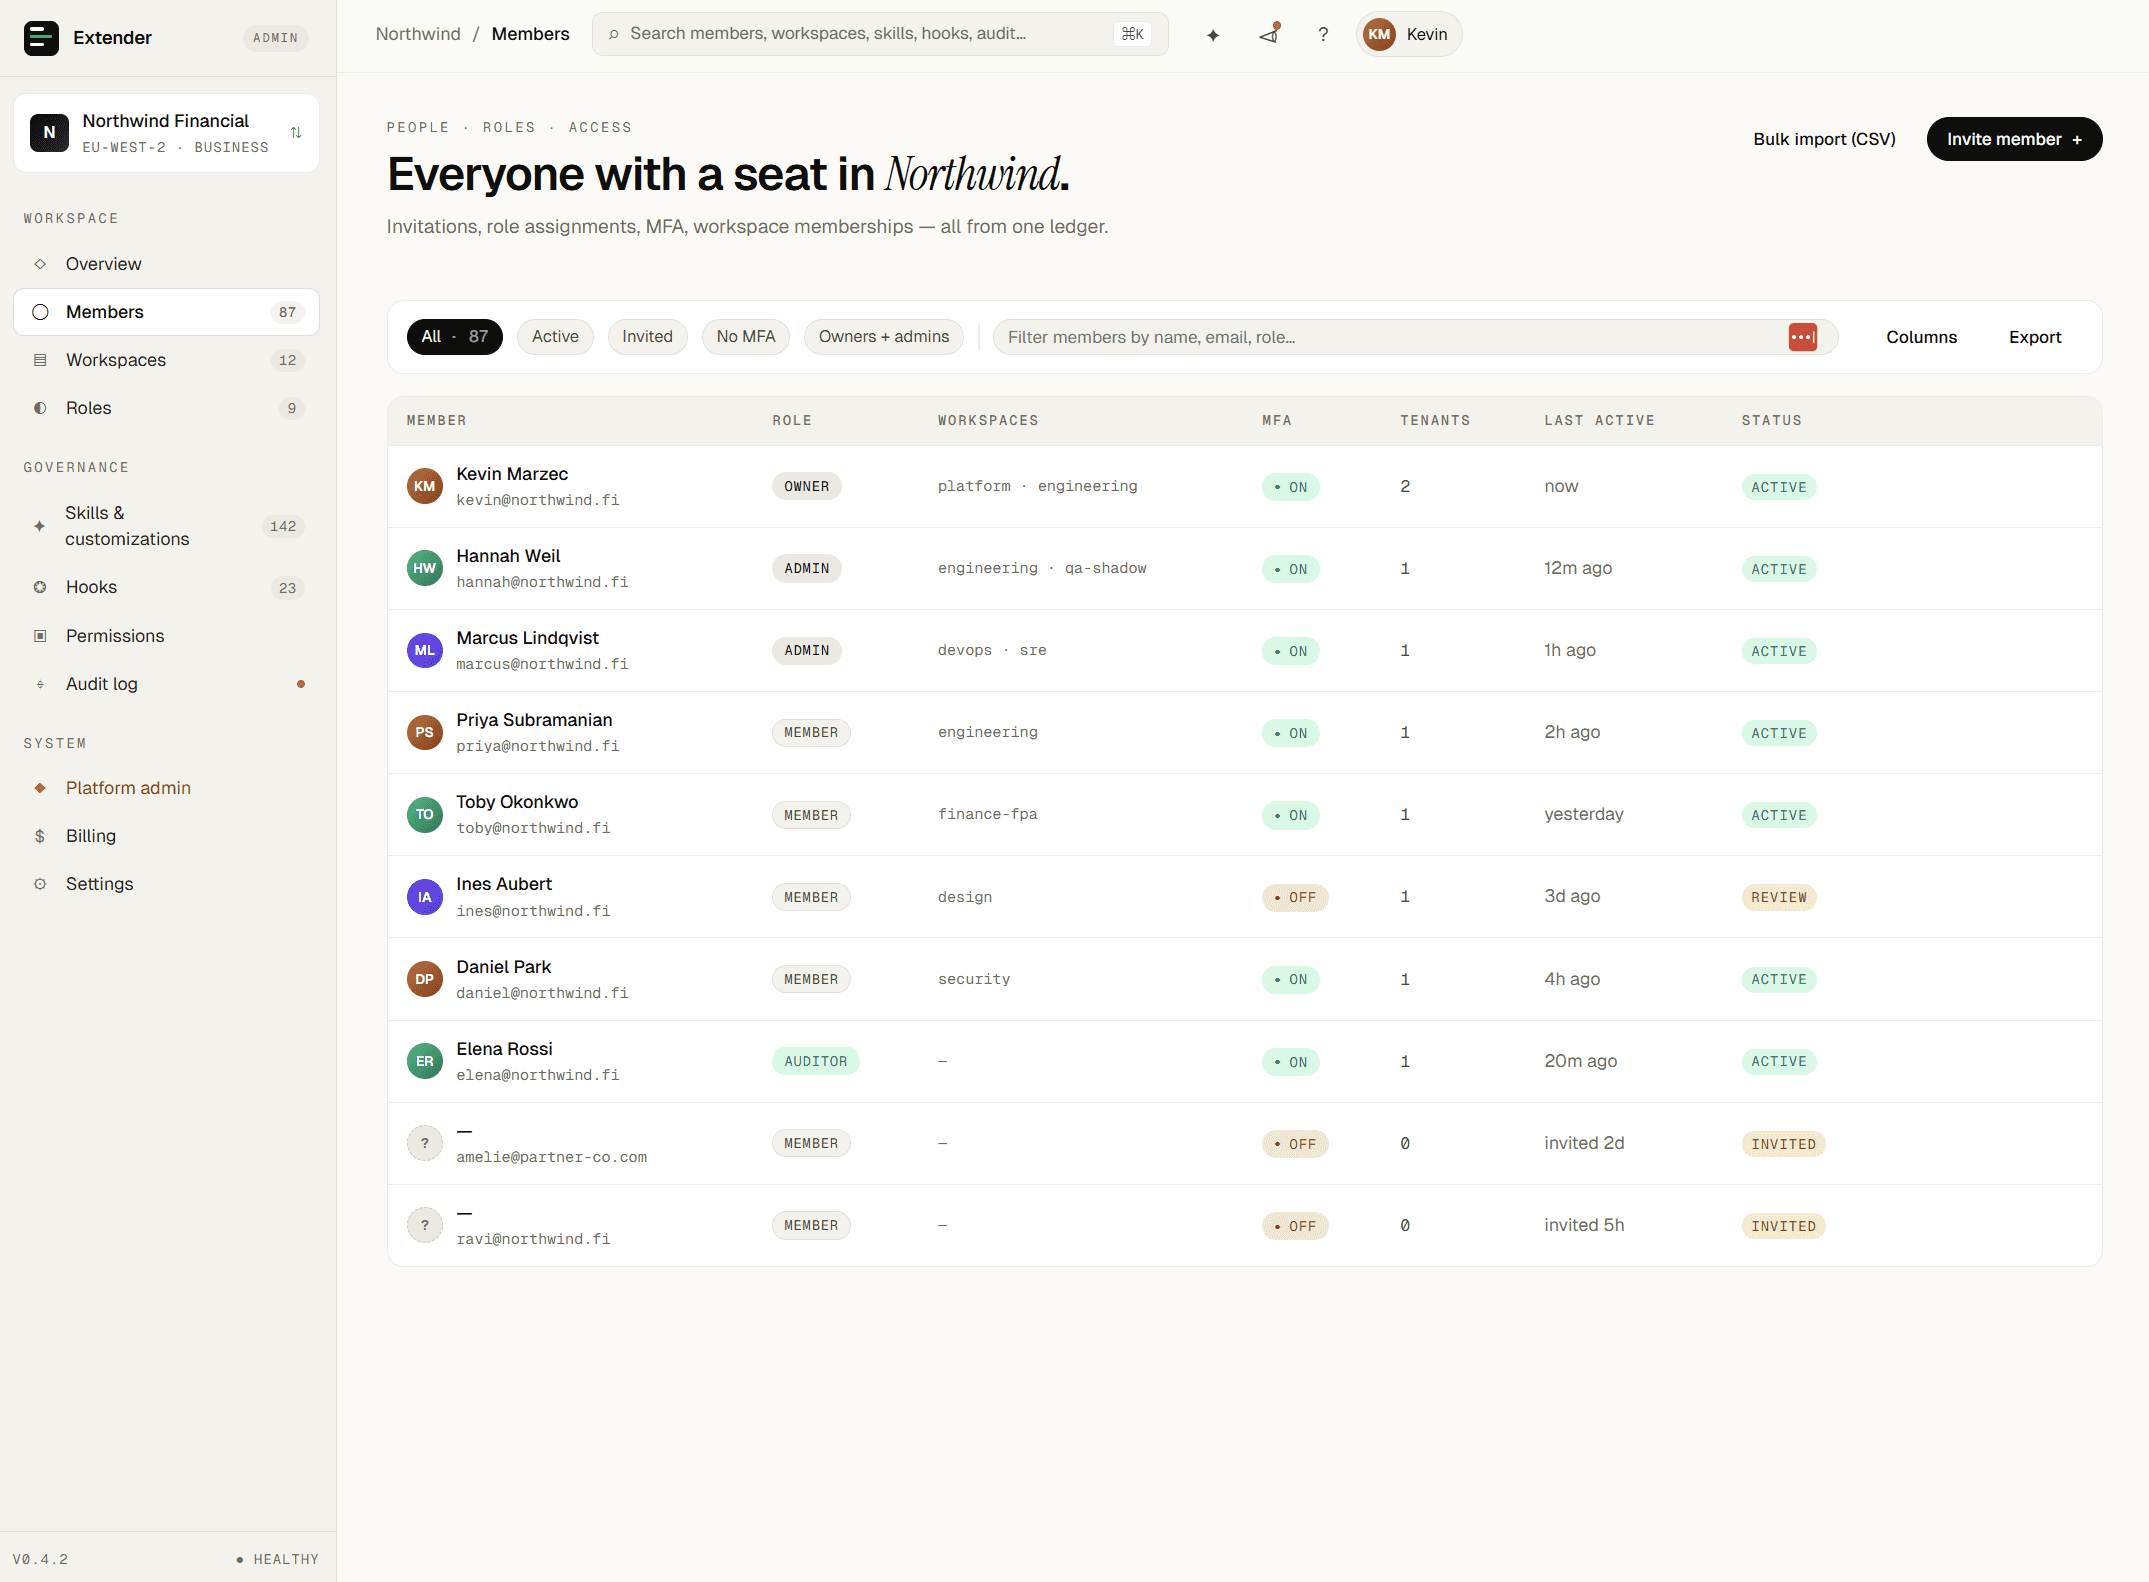Click the sparkle assistant icon in top bar
This screenshot has height=1582, width=2149.
coord(1213,35)
